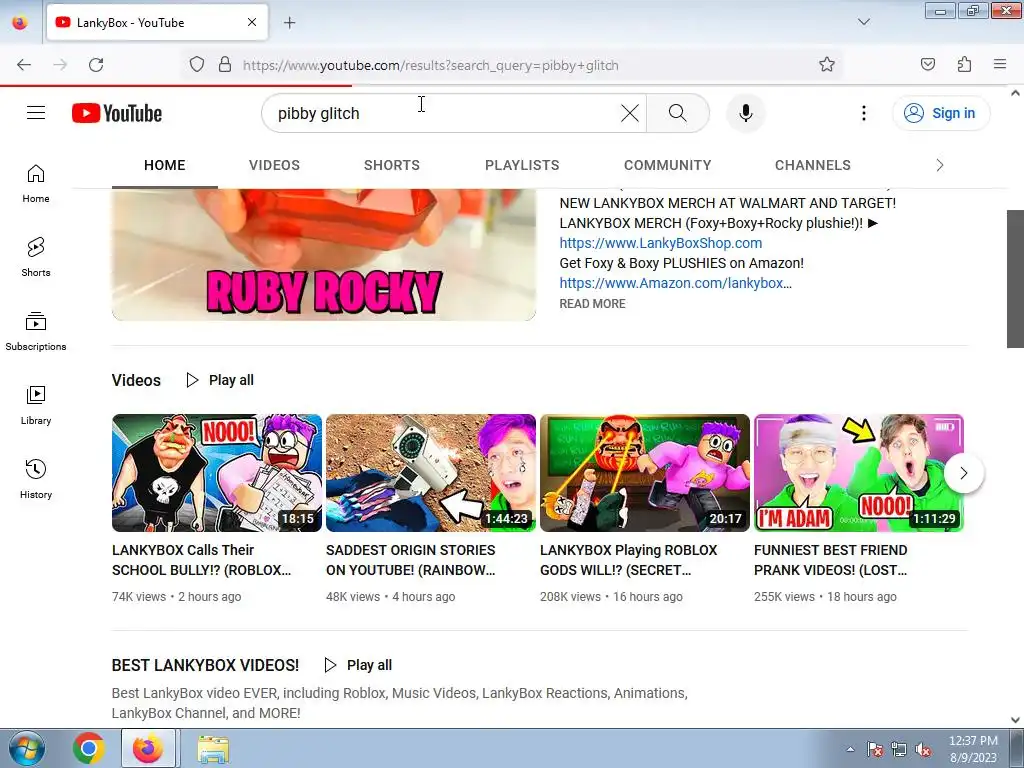The height and width of the screenshot is (768, 1024).
Task: Bookmark this page with star icon
Action: [827, 65]
